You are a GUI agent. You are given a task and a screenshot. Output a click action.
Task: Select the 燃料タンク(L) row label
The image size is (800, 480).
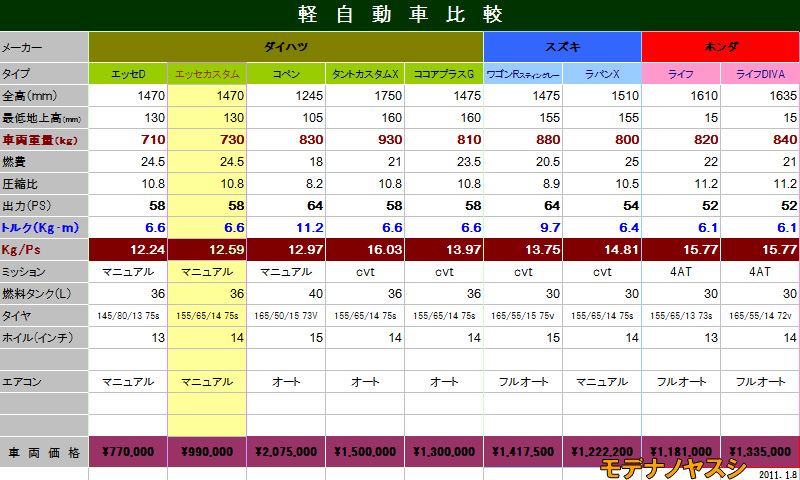pos(44,294)
